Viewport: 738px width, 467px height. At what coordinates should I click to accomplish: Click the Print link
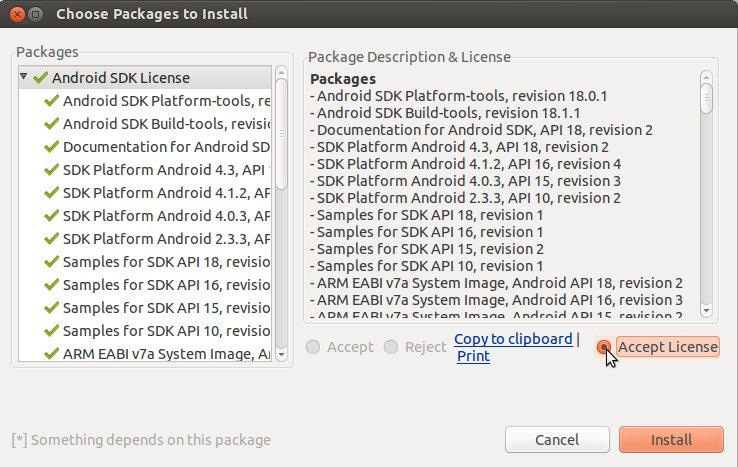pyautogui.click(x=473, y=356)
